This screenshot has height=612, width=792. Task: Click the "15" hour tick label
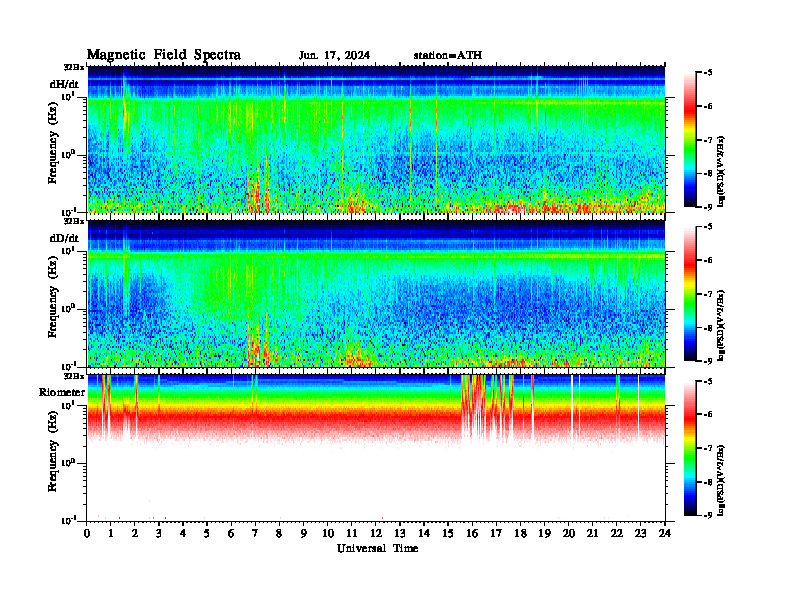(448, 534)
